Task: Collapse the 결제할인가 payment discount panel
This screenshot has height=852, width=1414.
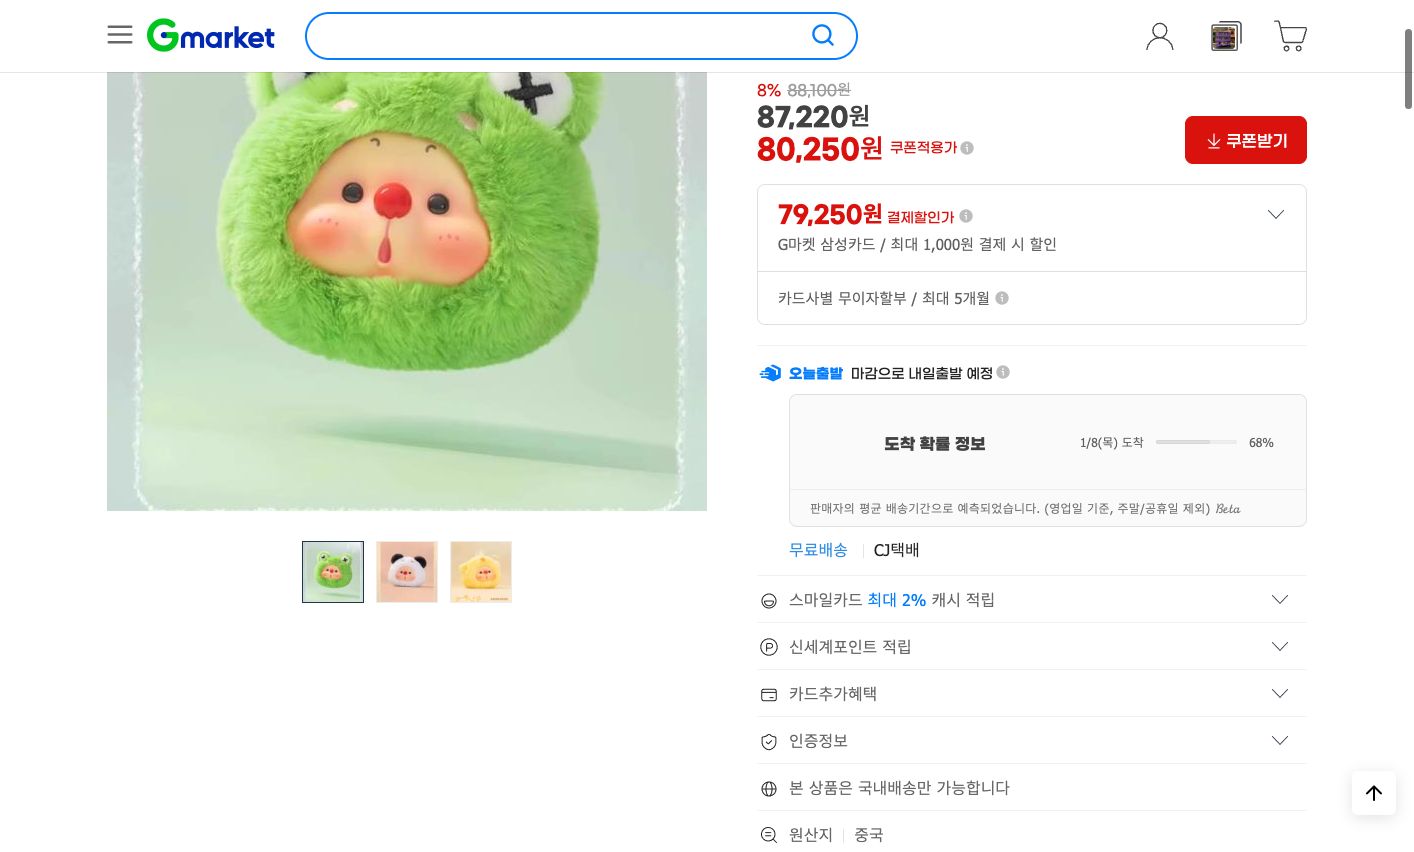Action: pyautogui.click(x=1275, y=214)
